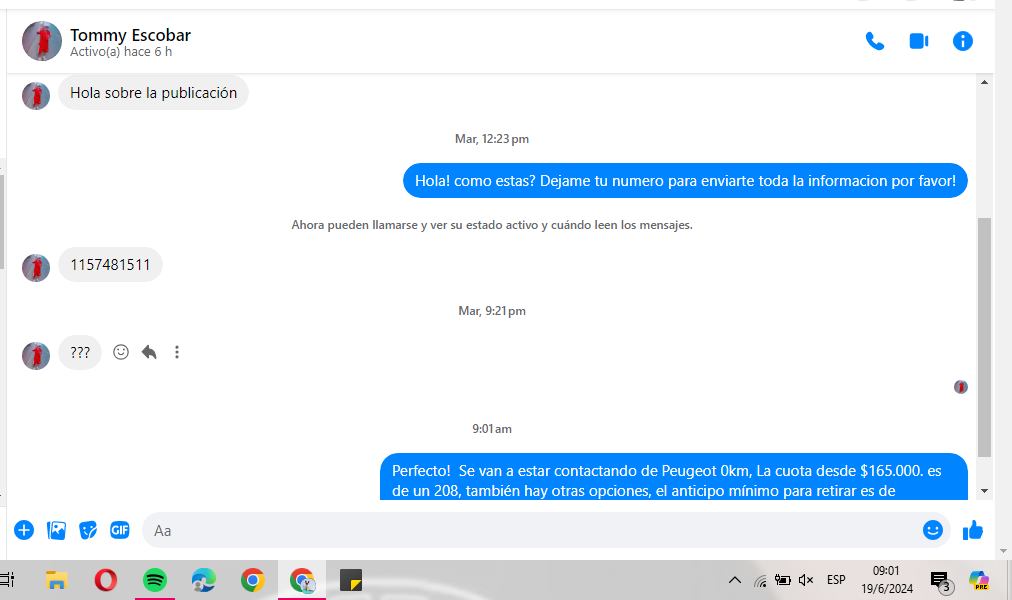Click the '9:01 am' timestamp
This screenshot has height=600, width=1012.
[492, 429]
